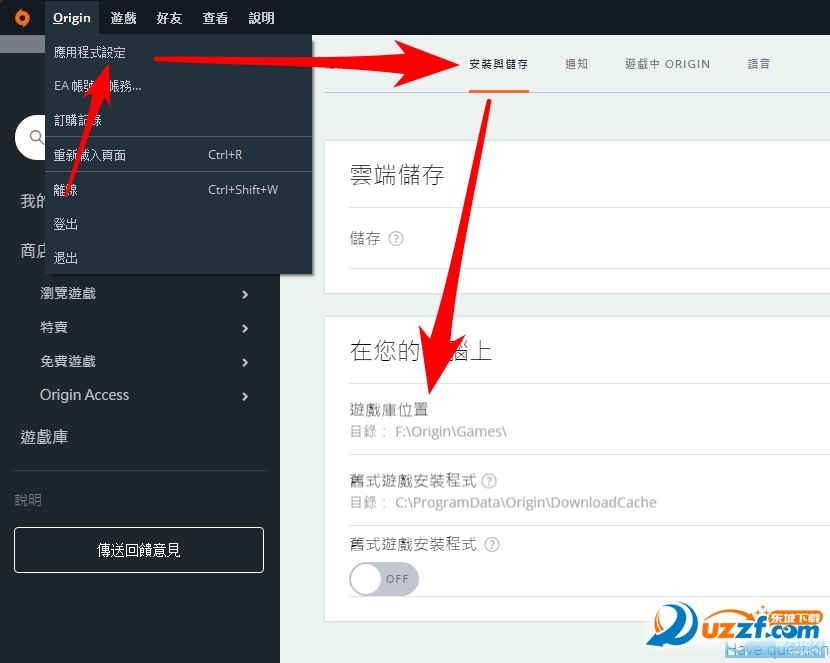Image resolution: width=830 pixels, height=663 pixels.
Task: Choose 登出 menu entry
Action: 178,224
